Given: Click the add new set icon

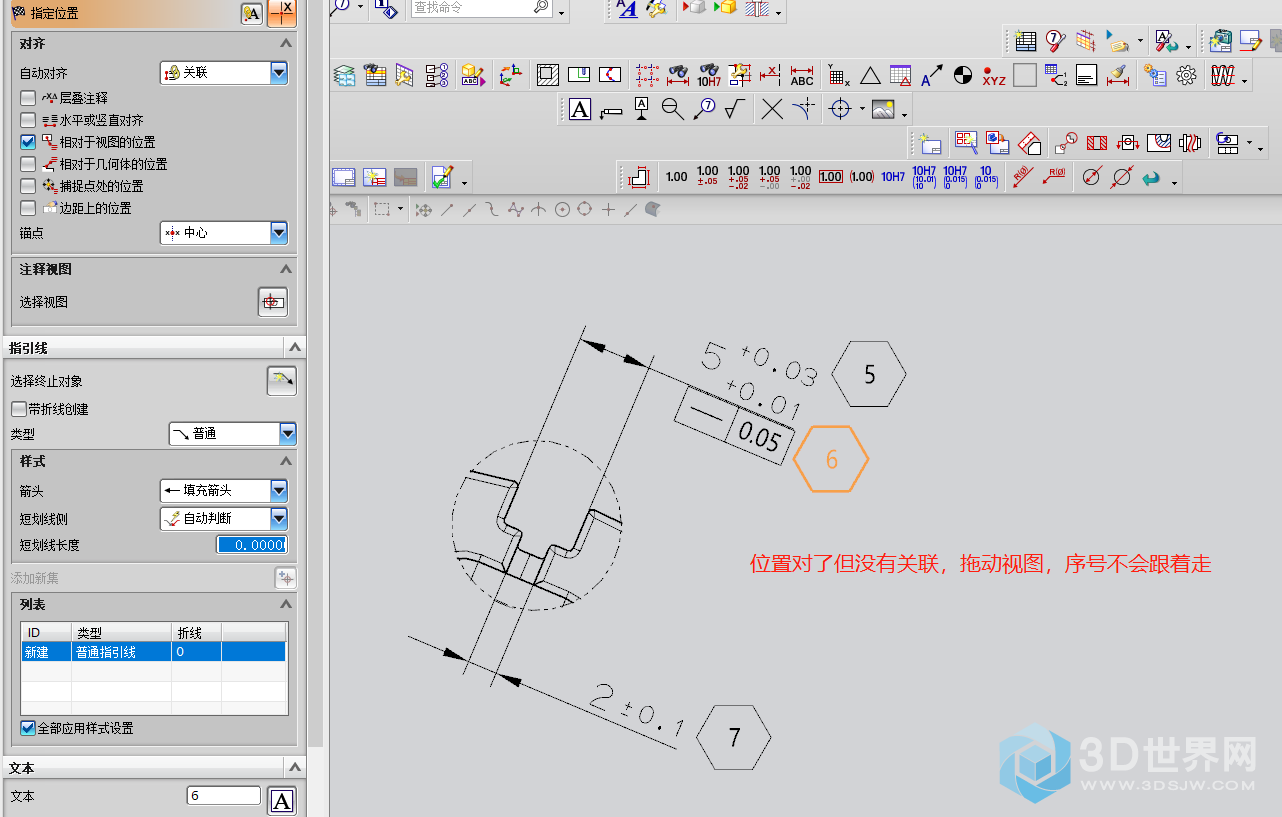Looking at the screenshot, I should (286, 578).
